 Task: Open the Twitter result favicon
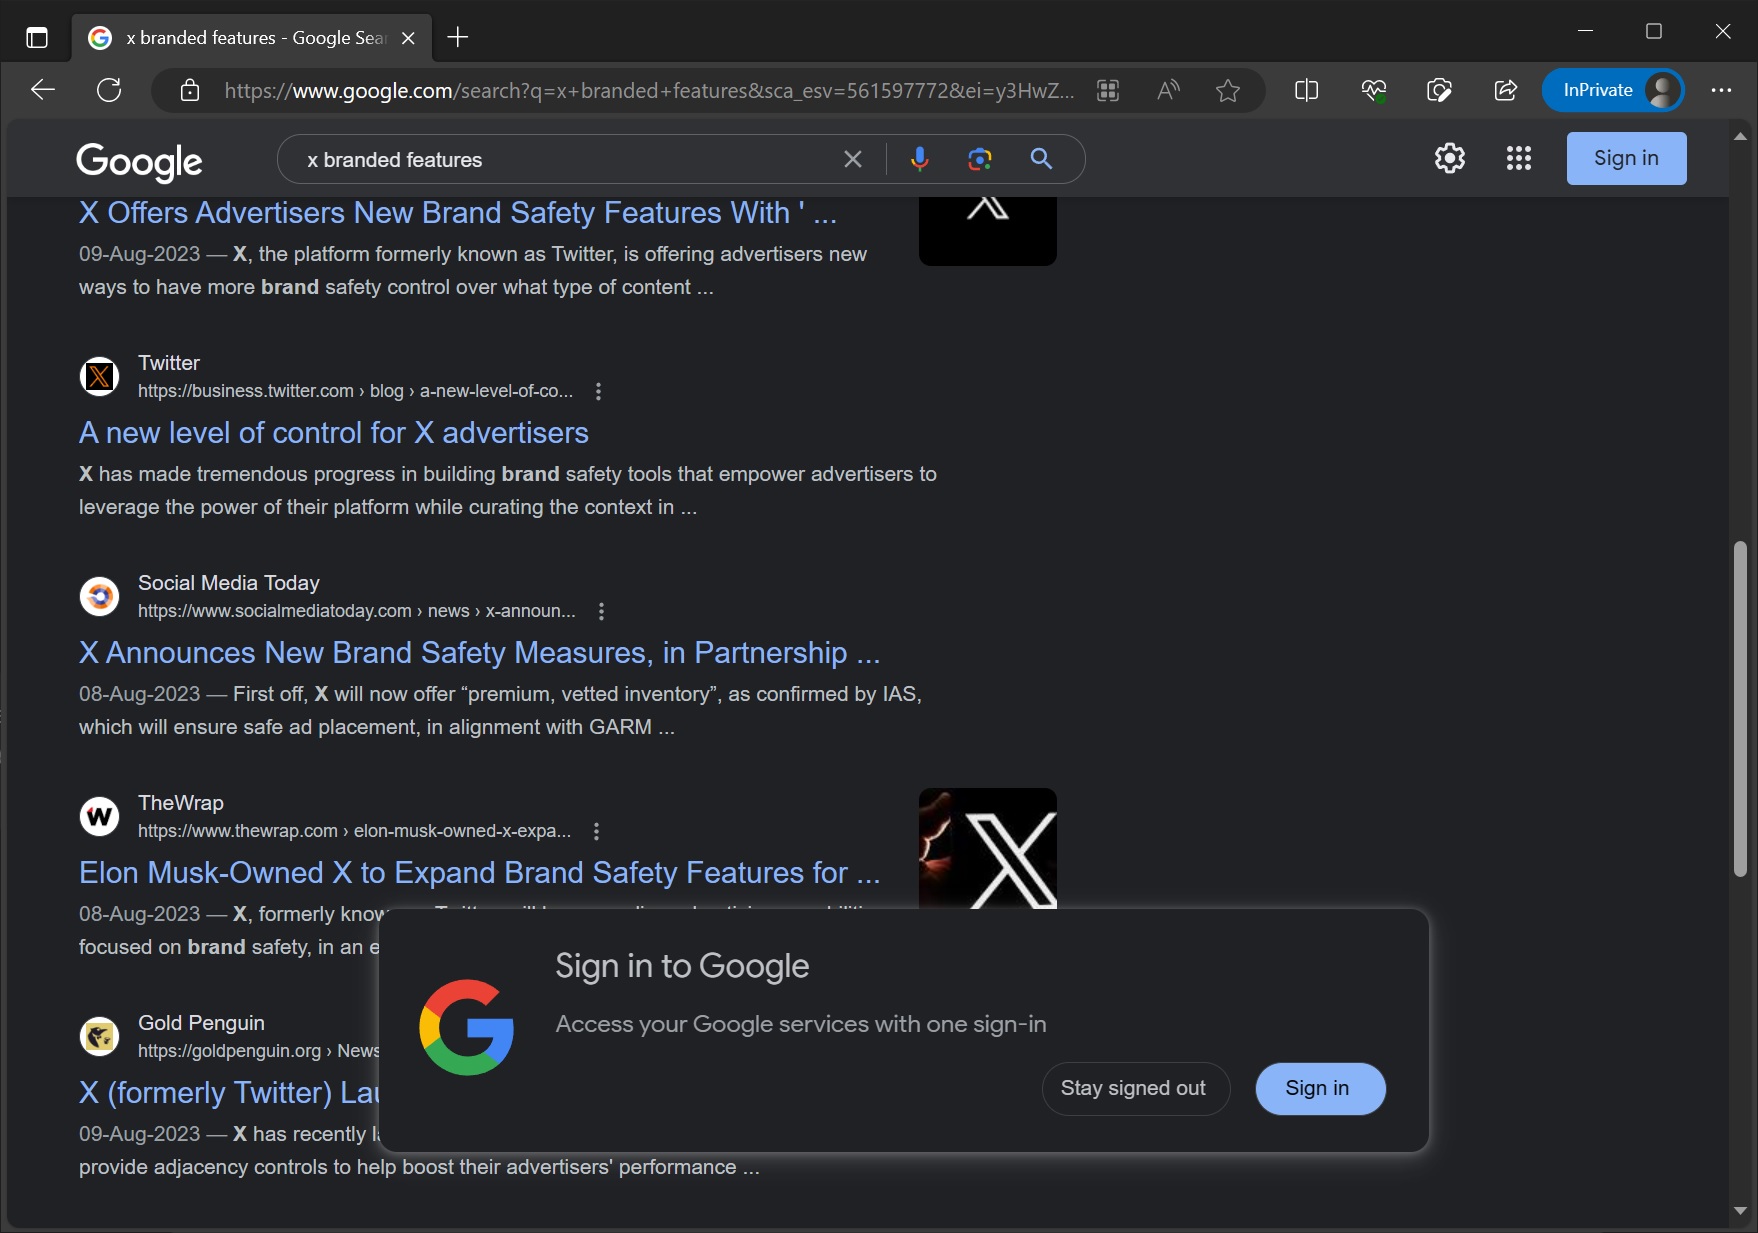pyautogui.click(x=99, y=376)
